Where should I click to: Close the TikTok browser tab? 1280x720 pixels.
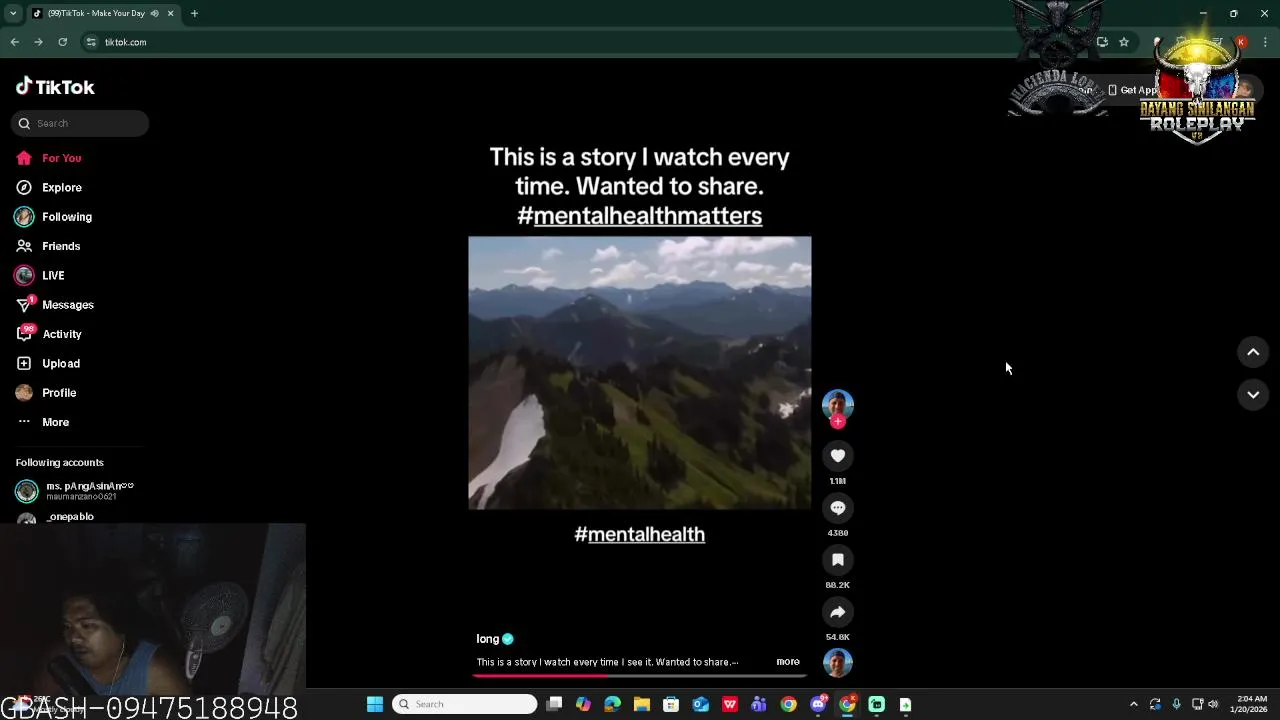[x=170, y=13]
